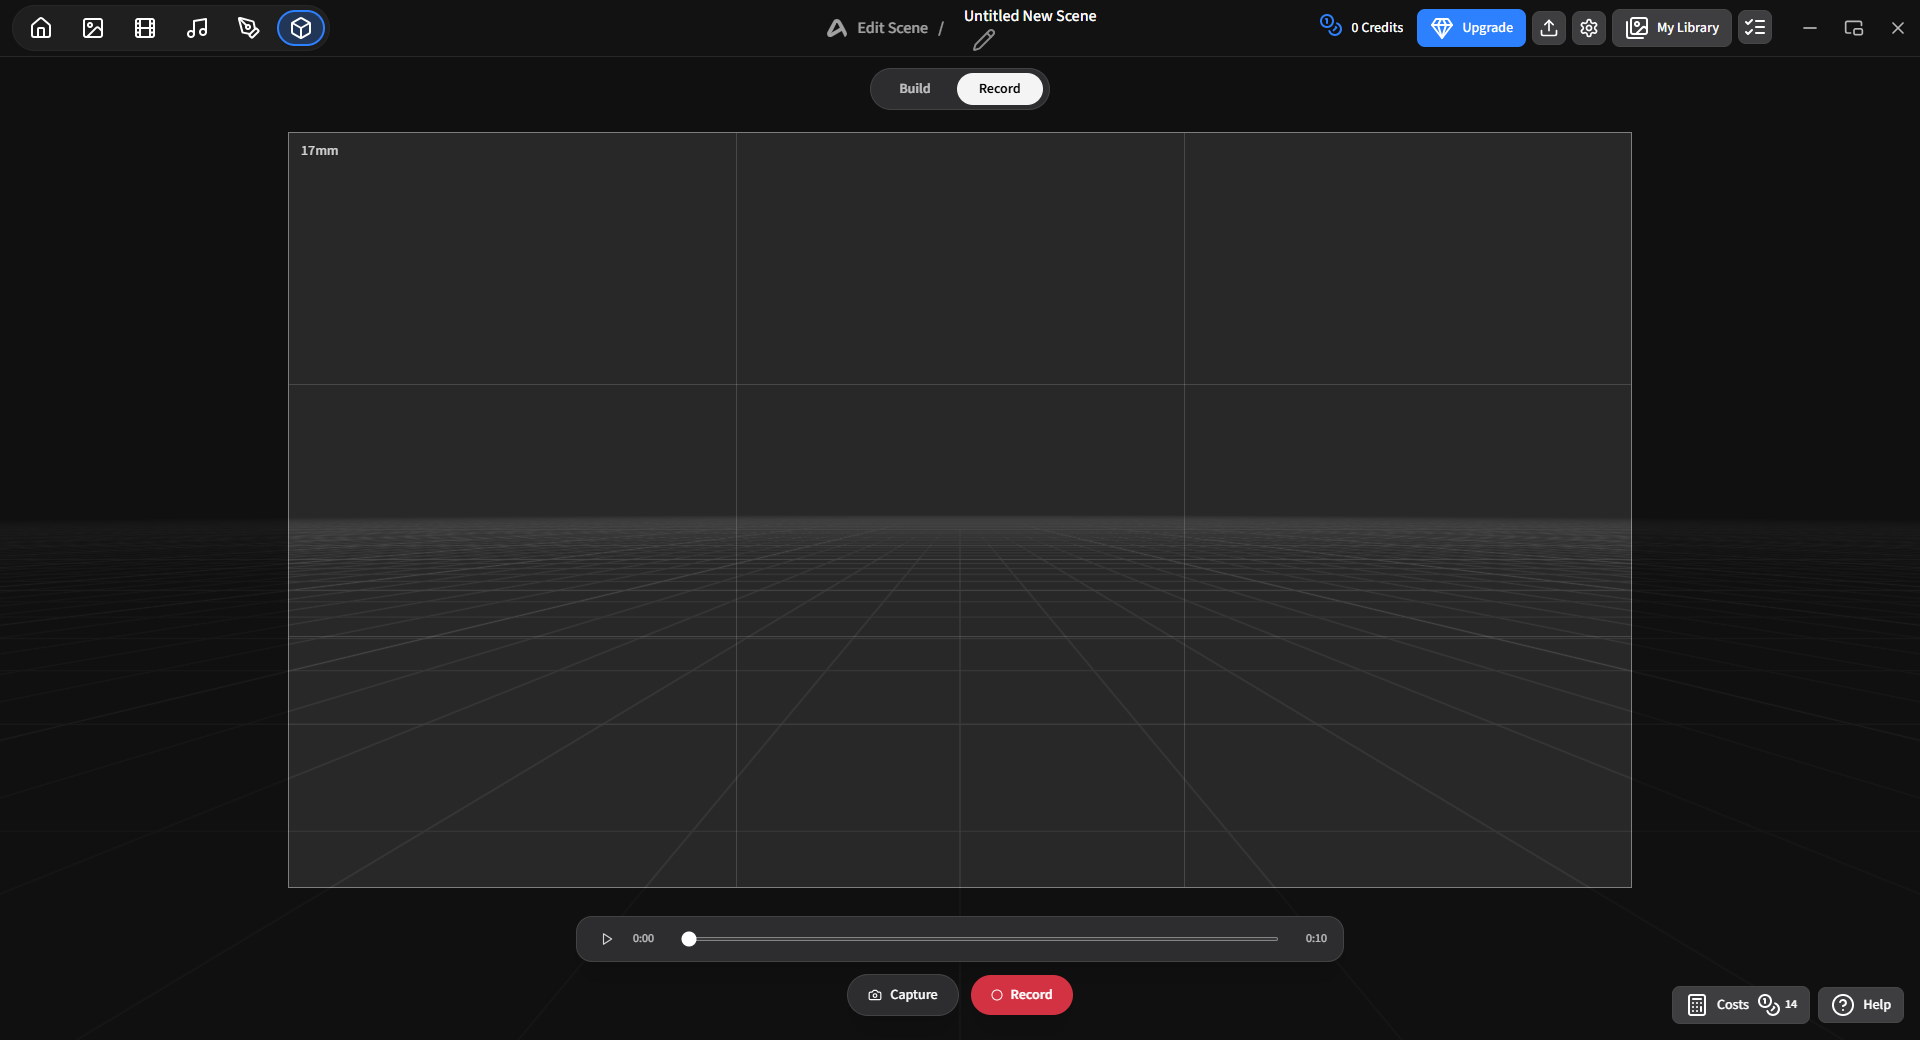The image size is (1920, 1040).
Task: Minimize the application window
Action: [x=1810, y=28]
